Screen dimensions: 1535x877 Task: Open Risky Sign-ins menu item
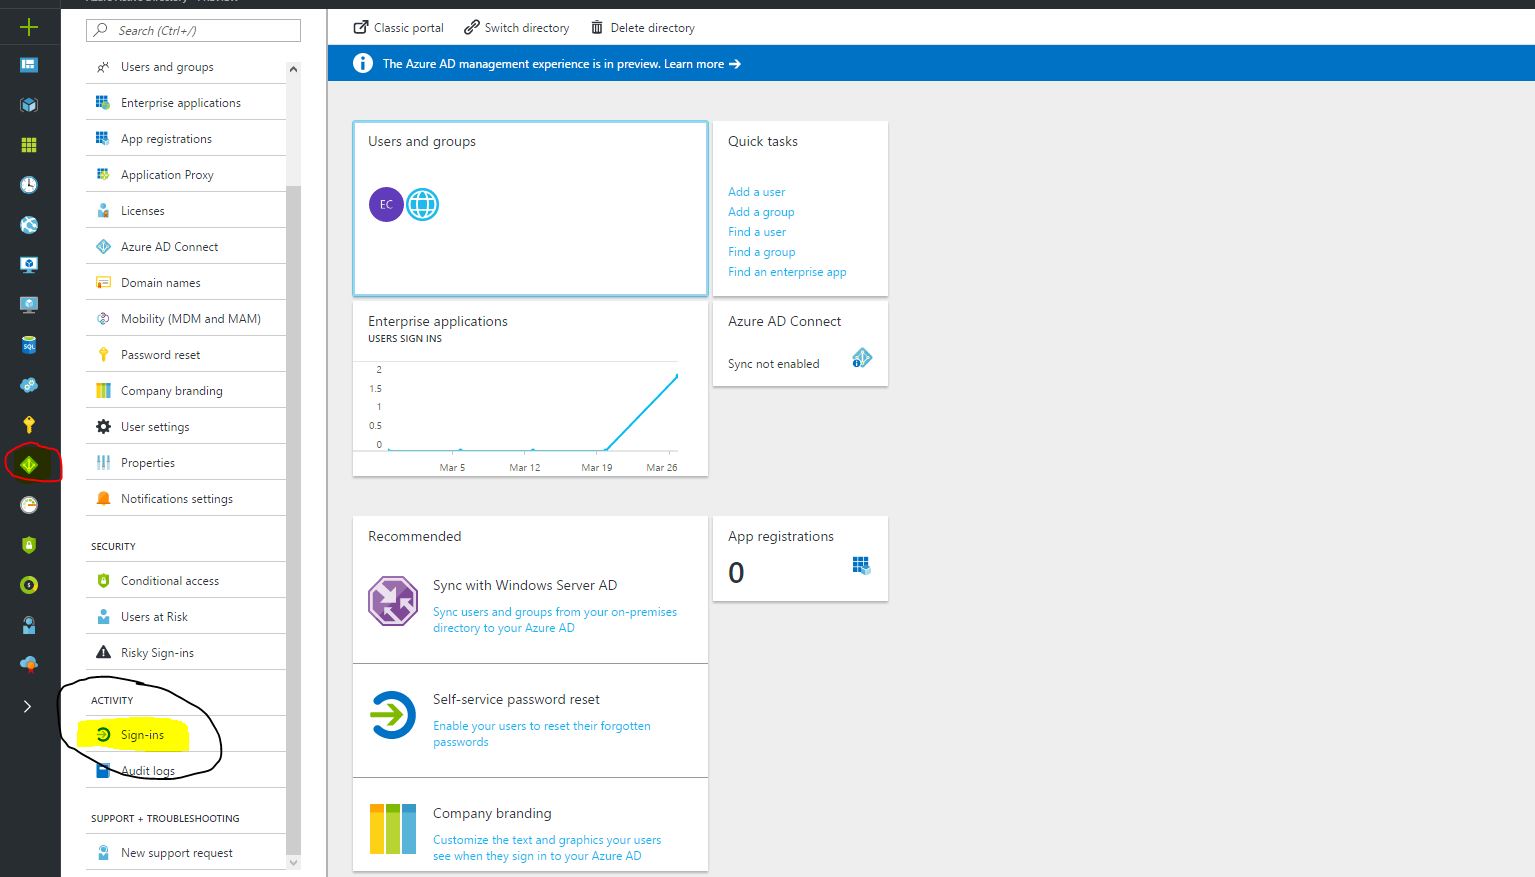pyautogui.click(x=186, y=653)
